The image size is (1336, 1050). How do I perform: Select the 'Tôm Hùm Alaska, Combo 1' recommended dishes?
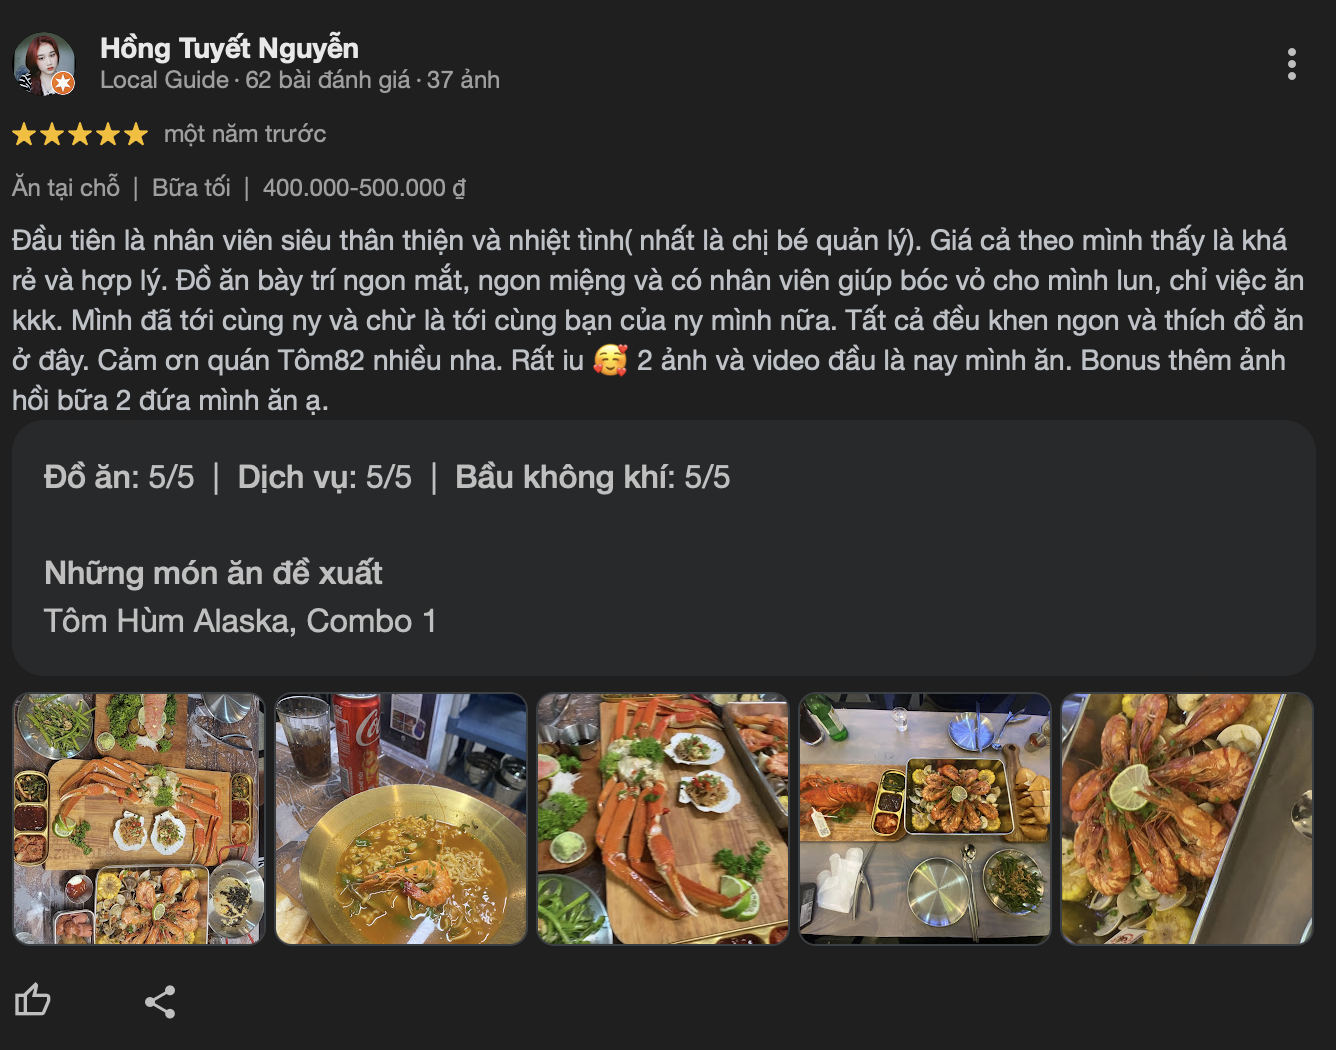click(x=240, y=621)
